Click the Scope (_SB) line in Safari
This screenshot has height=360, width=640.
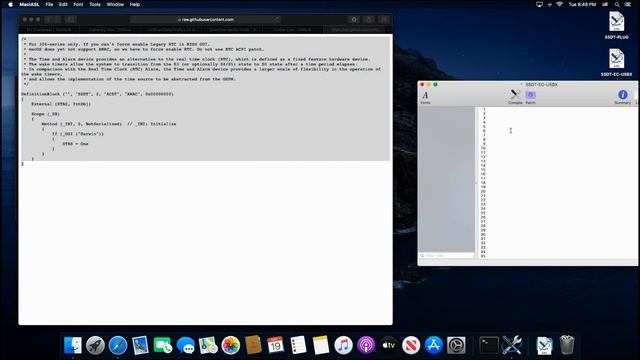(45, 114)
